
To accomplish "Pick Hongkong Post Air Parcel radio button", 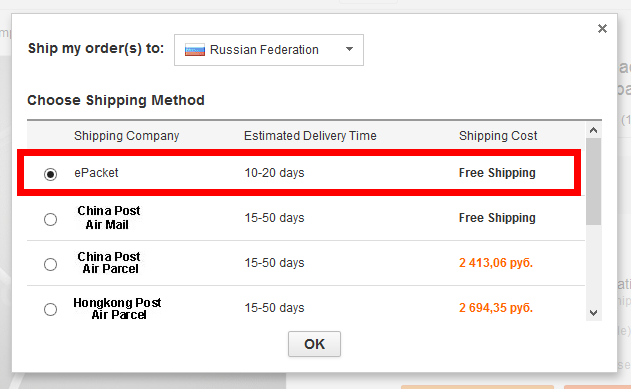I will [x=50, y=309].
